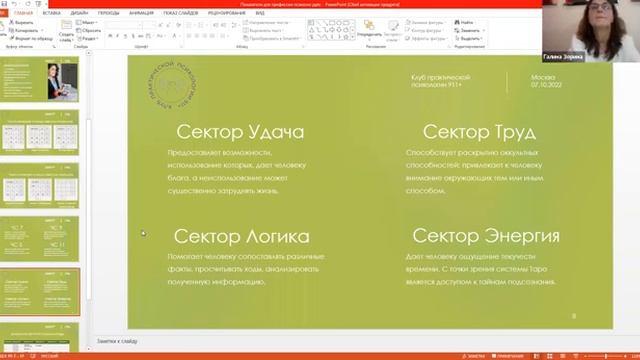Expand the Раздел (Section) dropdown
Viewport: 640px width, 360px height.
[x=88, y=38]
